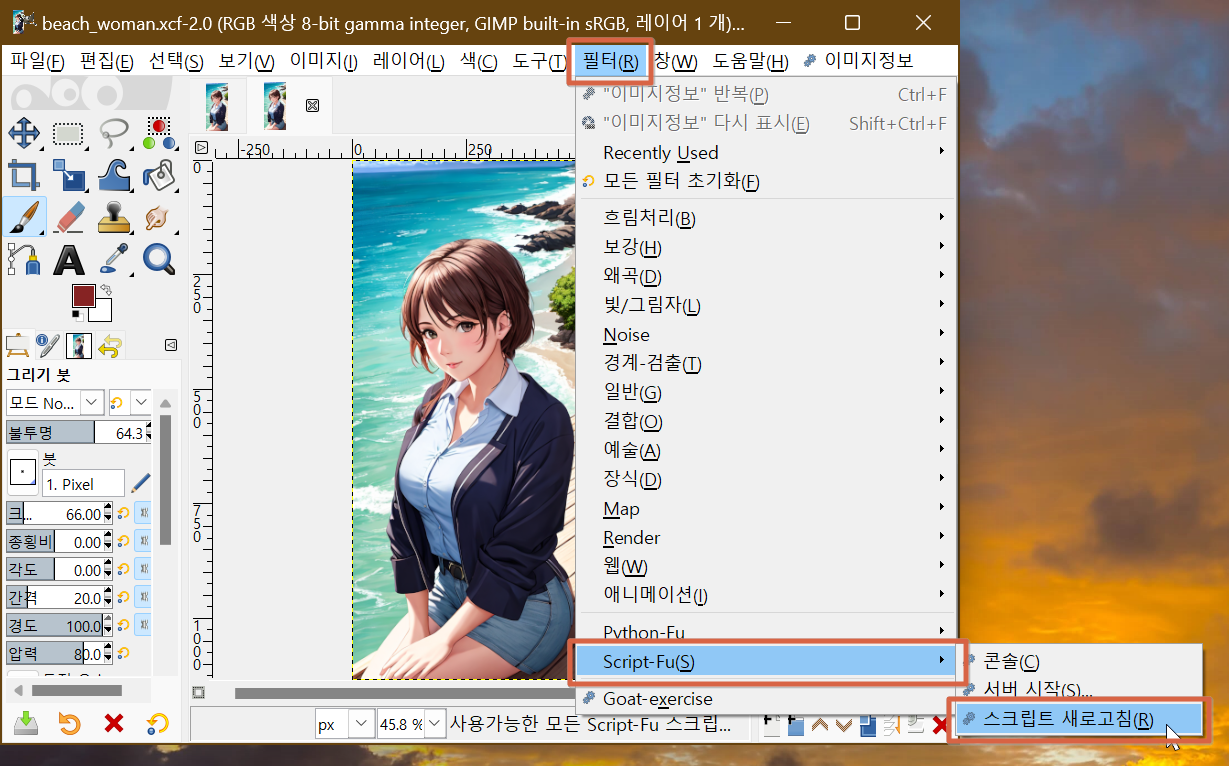
Task: Click the white background color swatch
Action: click(x=102, y=311)
